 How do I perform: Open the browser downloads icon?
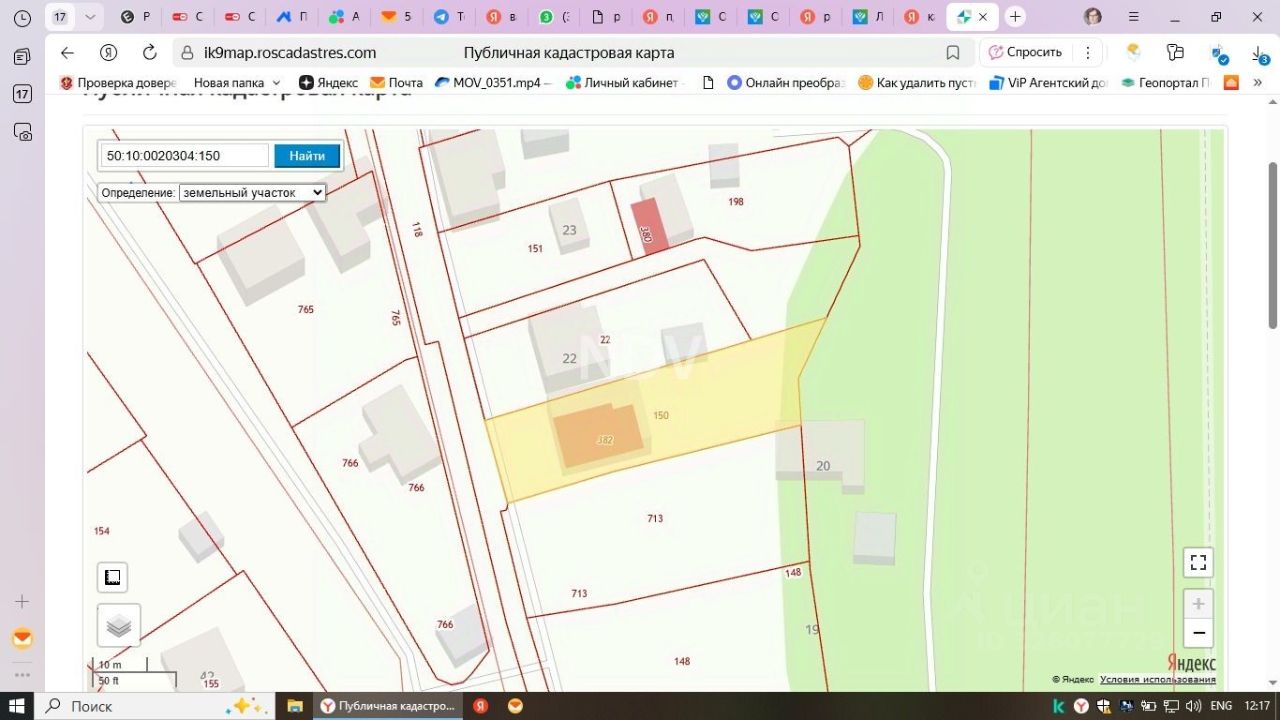coord(1258,53)
